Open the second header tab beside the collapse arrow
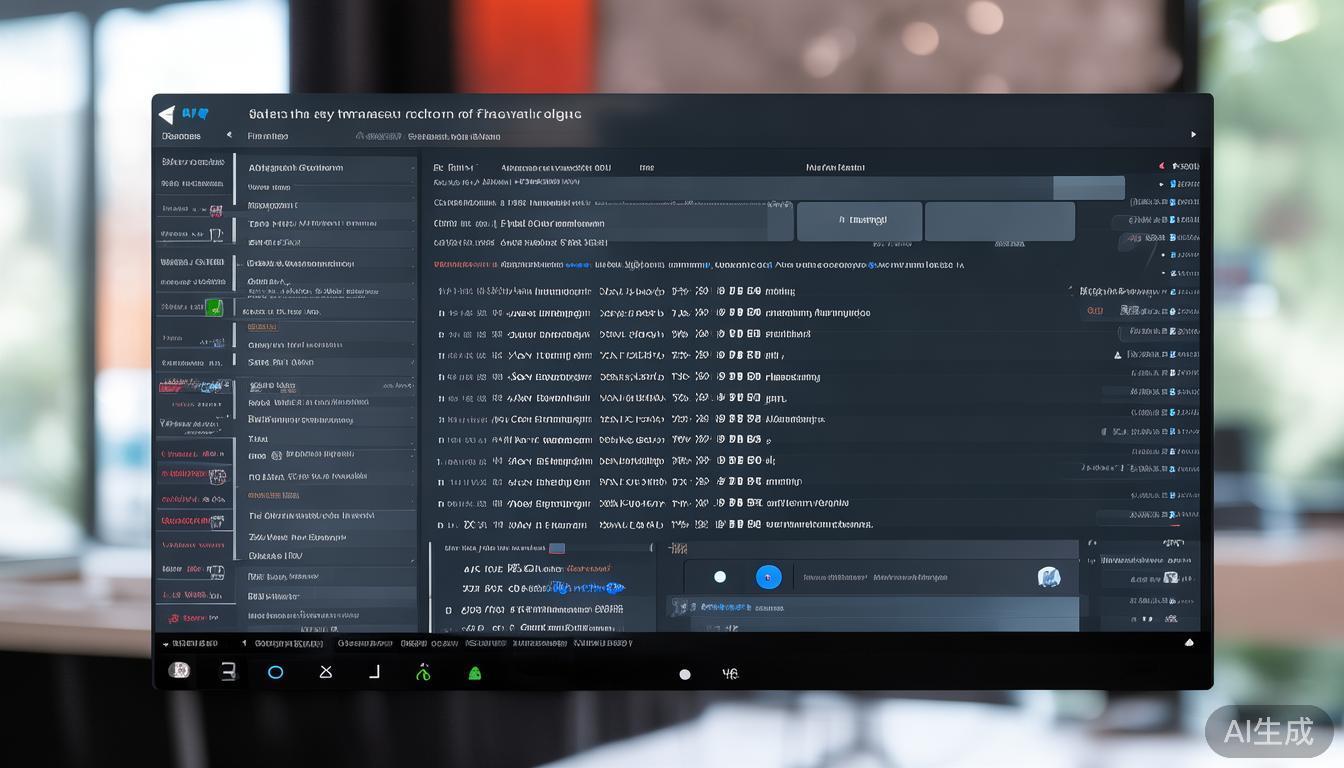The width and height of the screenshot is (1344, 768). tap(268, 136)
